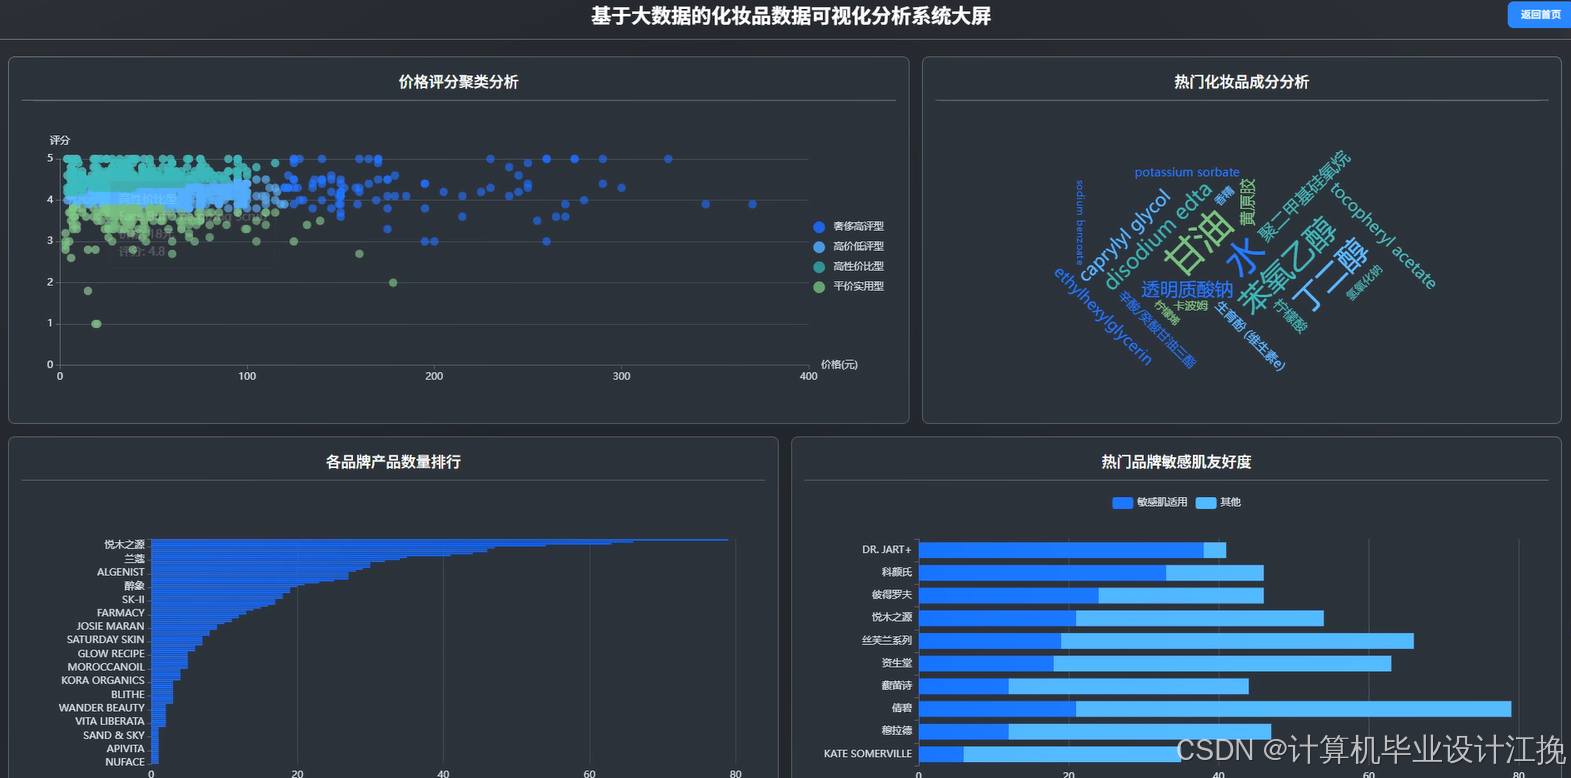Click the sodium benzoate word
The height and width of the screenshot is (778, 1571).
pos(1079,222)
